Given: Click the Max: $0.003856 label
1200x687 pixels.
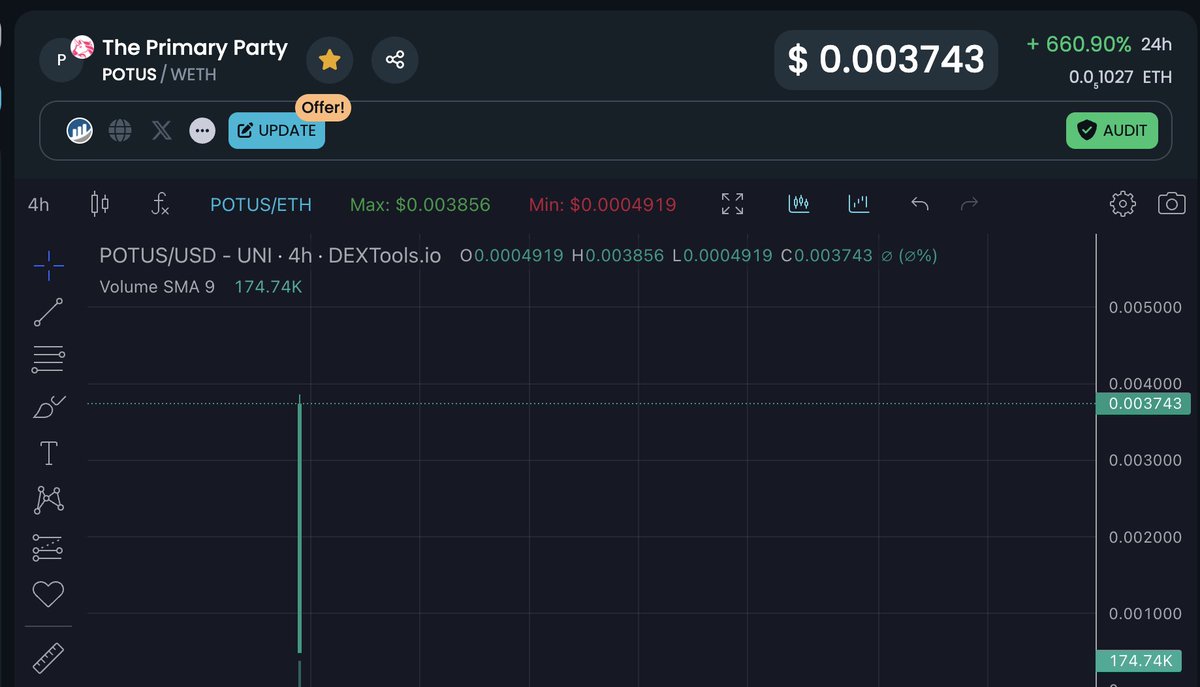Looking at the screenshot, I should pyautogui.click(x=420, y=205).
